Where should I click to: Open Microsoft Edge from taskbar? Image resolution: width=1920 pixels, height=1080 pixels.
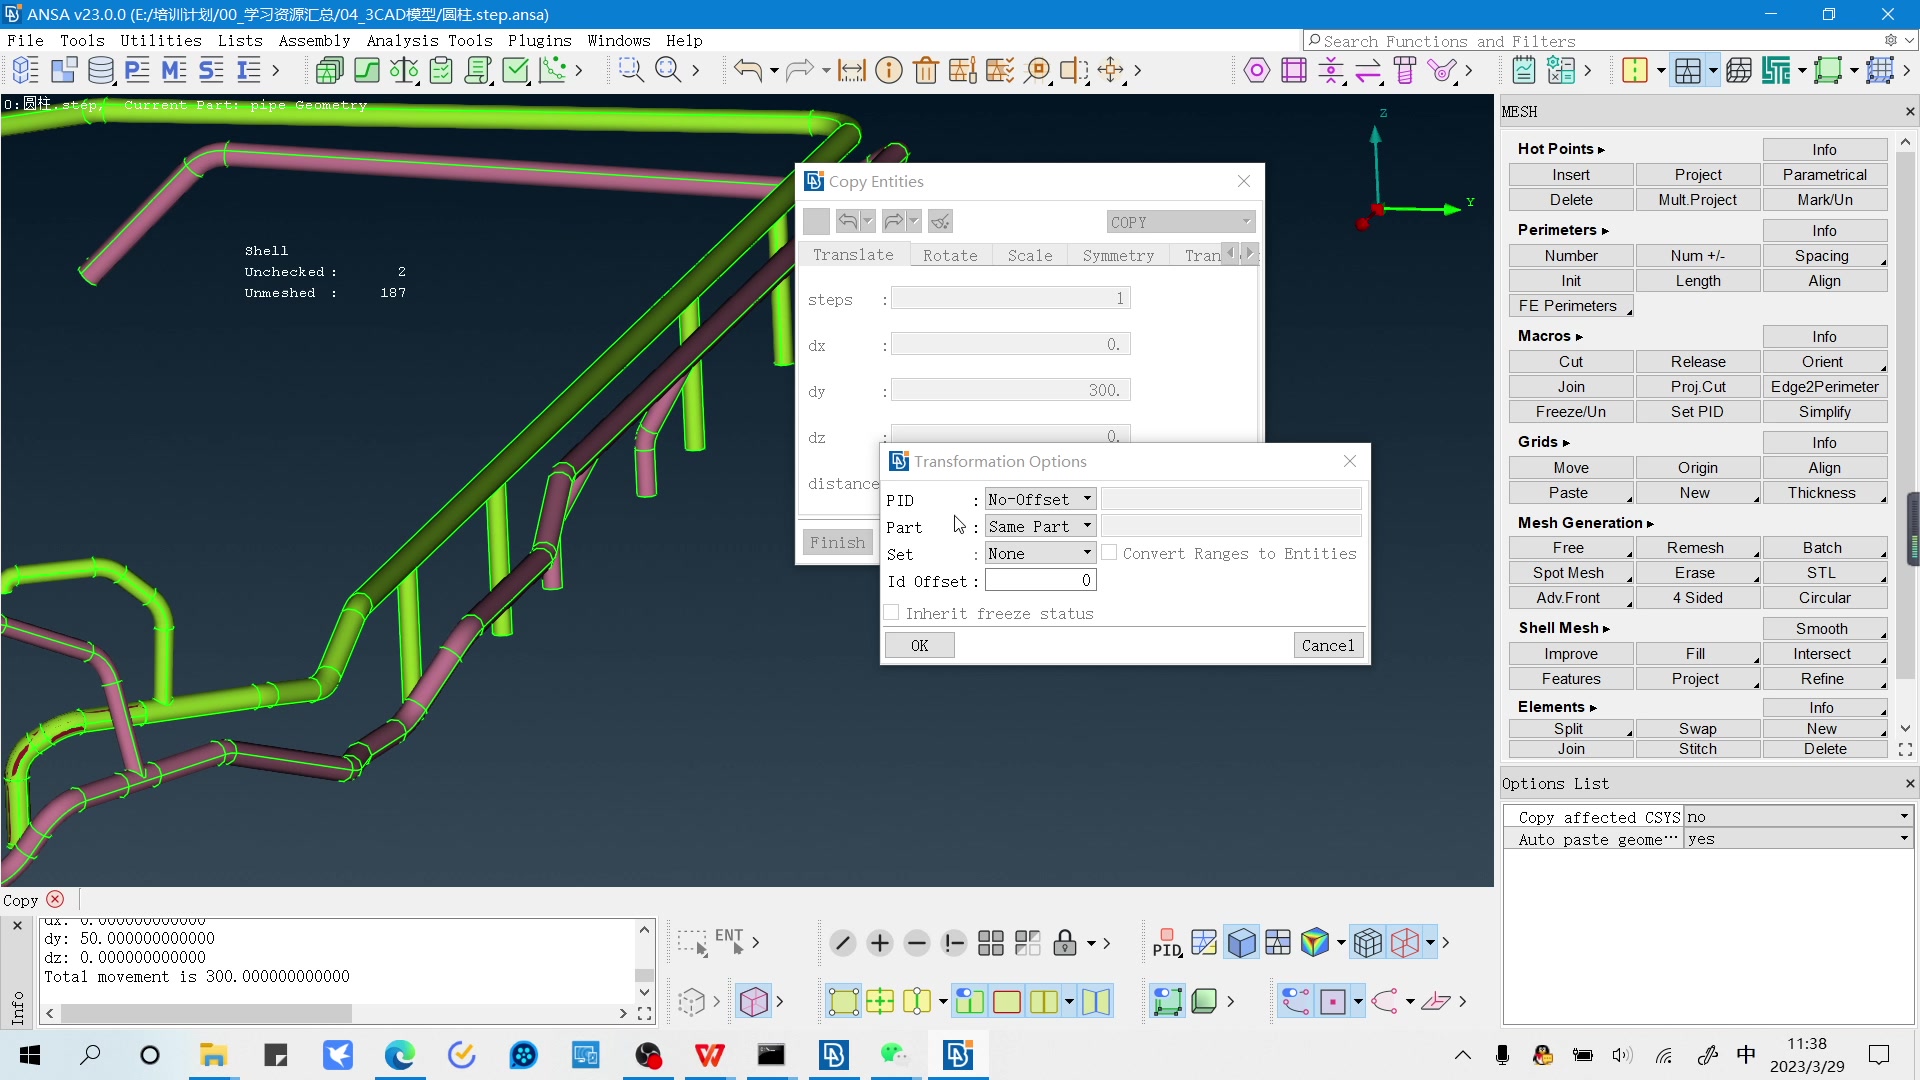400,1055
